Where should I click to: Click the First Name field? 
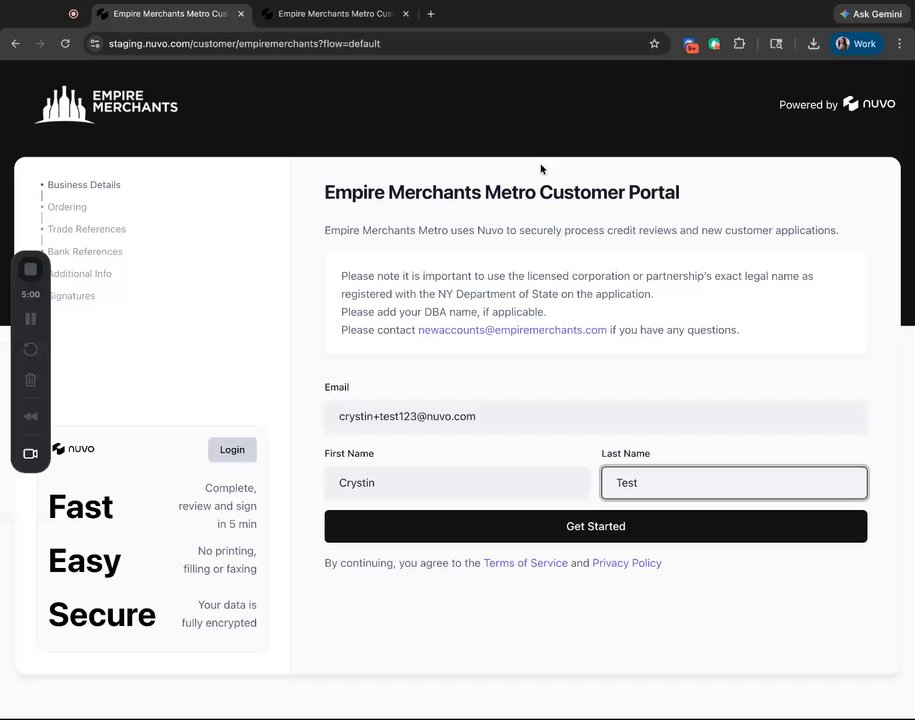(x=458, y=483)
